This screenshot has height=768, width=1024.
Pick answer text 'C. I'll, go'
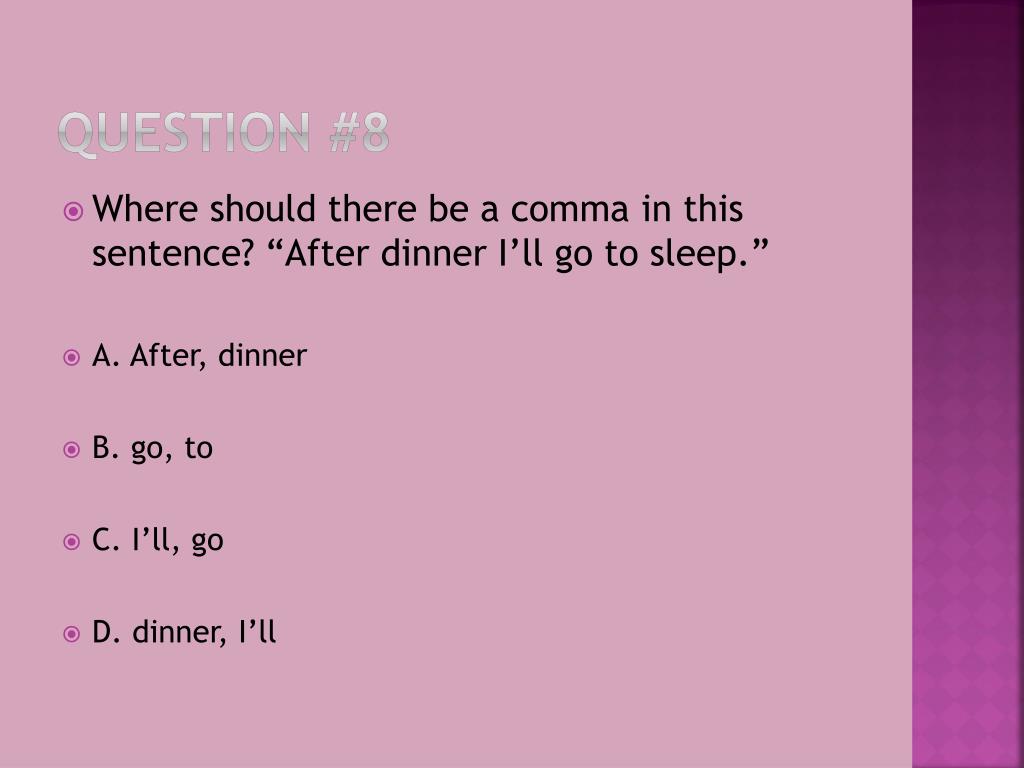point(158,541)
